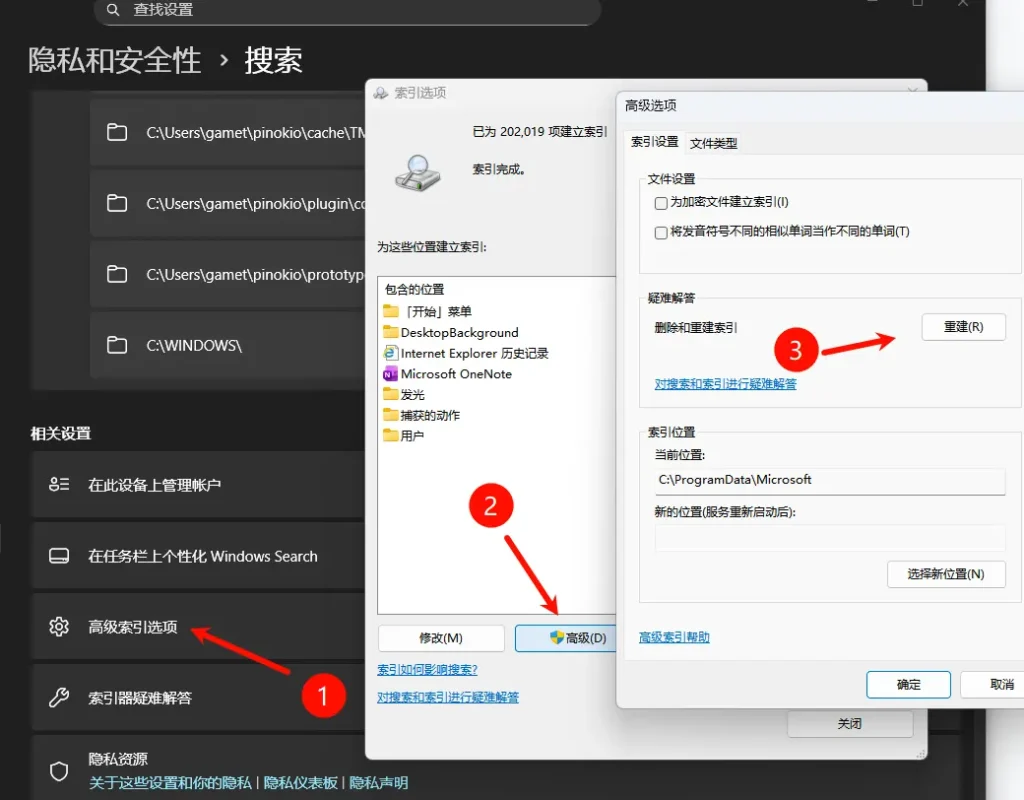勾选“将发音符号不同的相似单词”复选框

pyautogui.click(x=660, y=232)
